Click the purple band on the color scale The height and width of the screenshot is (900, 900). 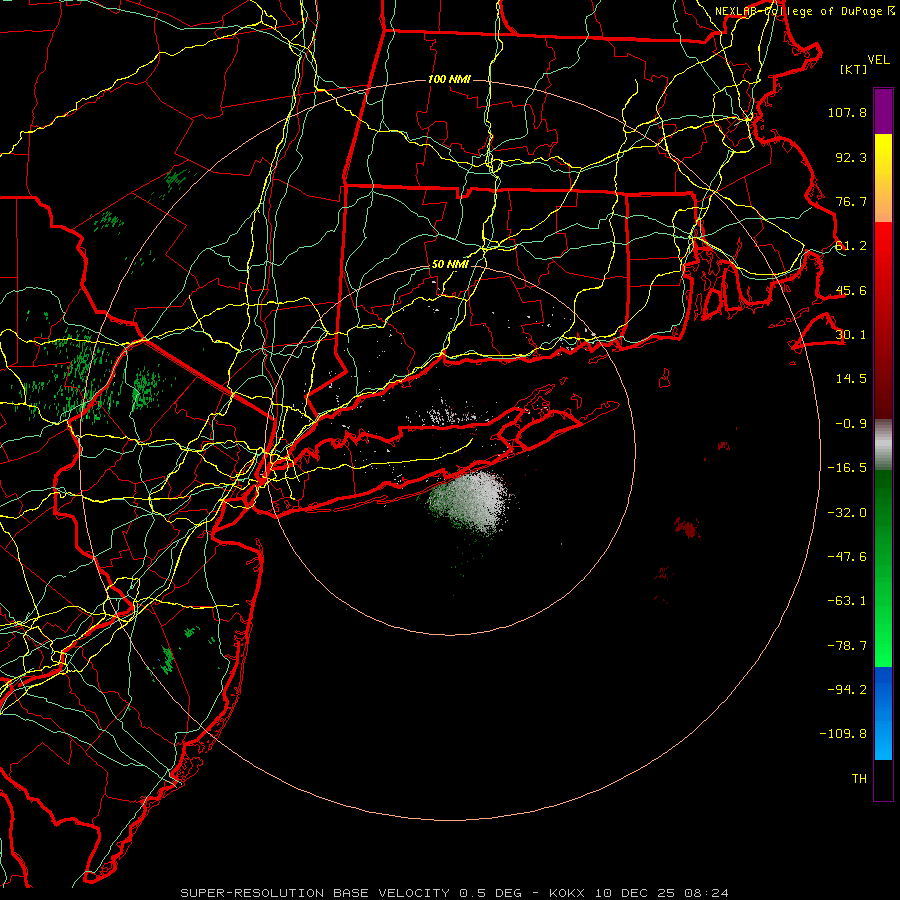click(x=883, y=111)
